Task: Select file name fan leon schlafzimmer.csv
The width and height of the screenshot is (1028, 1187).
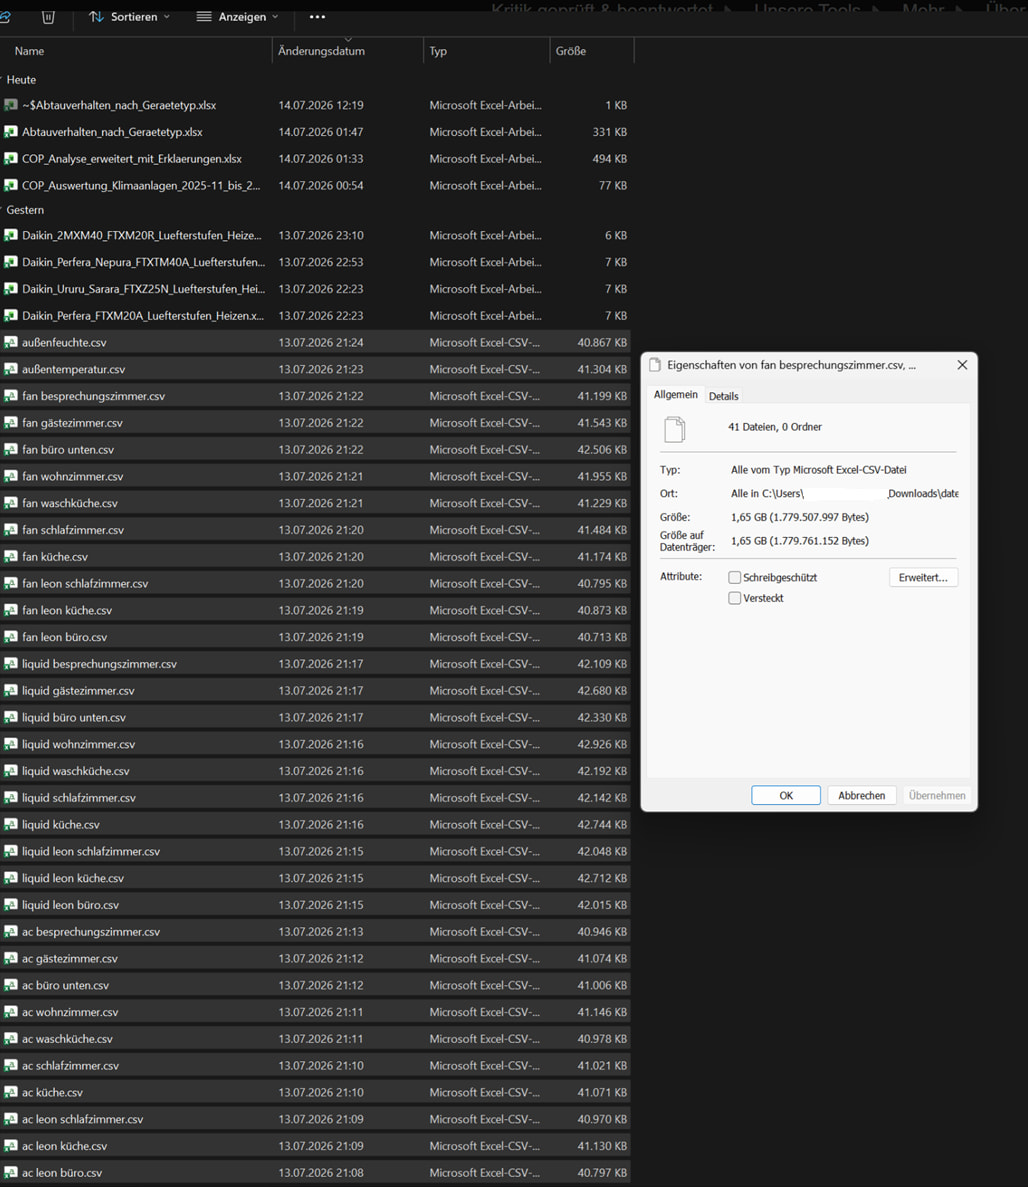Action: tap(85, 584)
